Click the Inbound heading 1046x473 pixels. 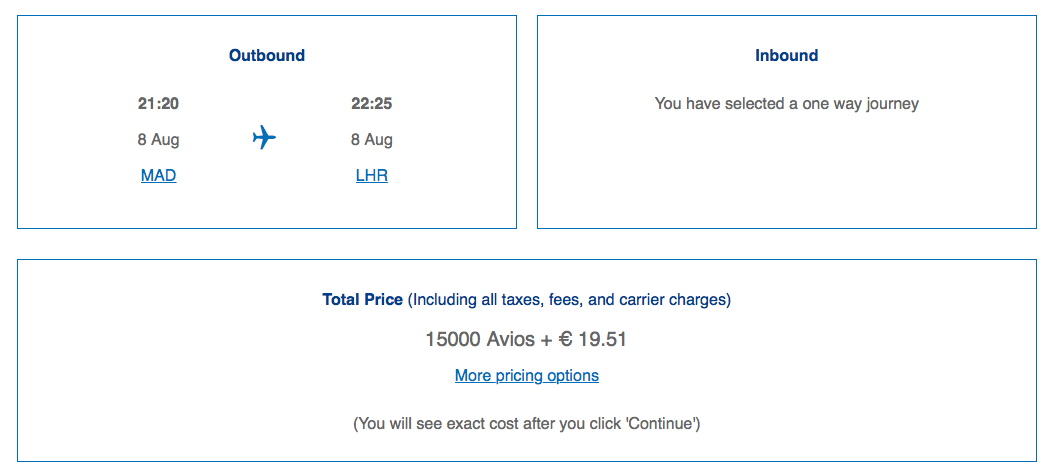[786, 56]
